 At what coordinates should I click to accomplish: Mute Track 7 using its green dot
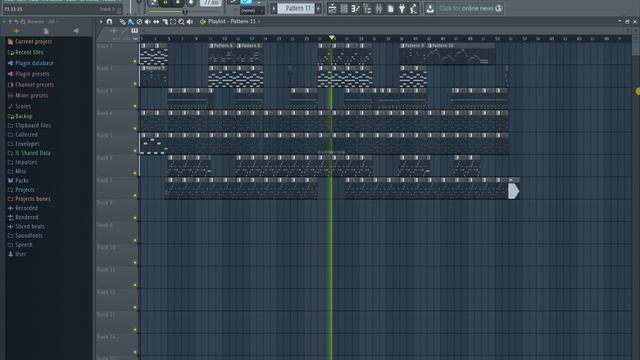point(135,196)
